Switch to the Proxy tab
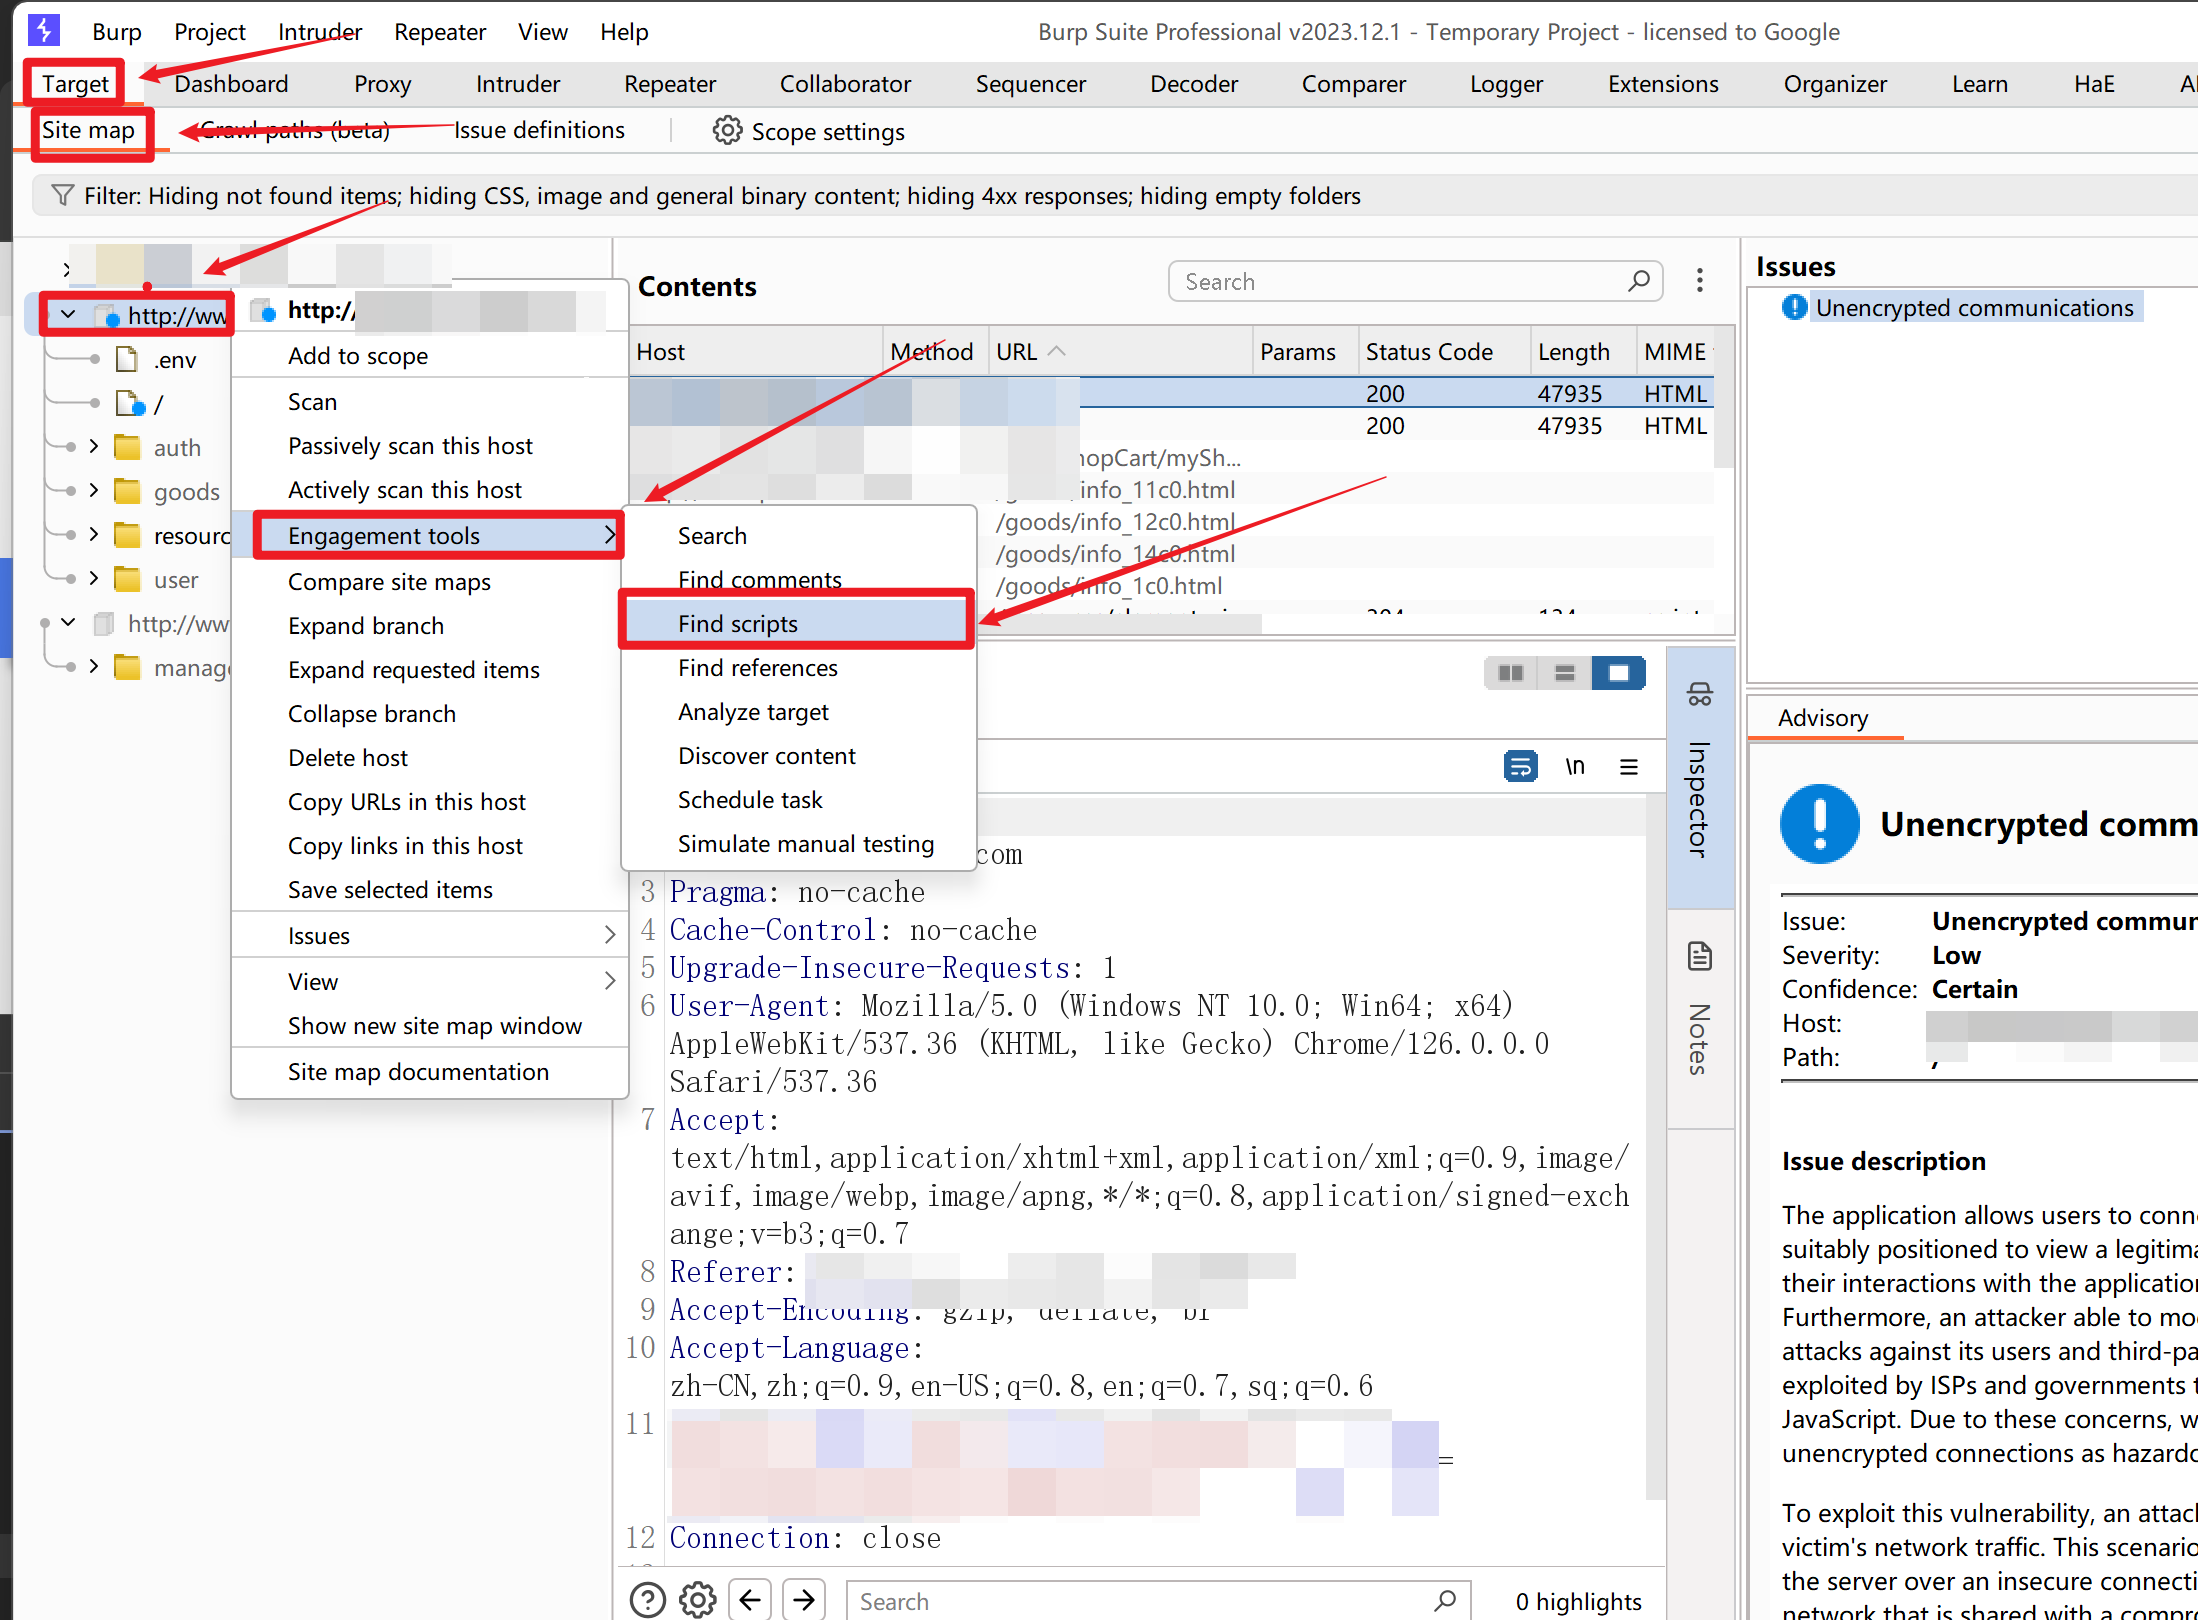Viewport: 2198px width, 1620px height. (x=382, y=84)
